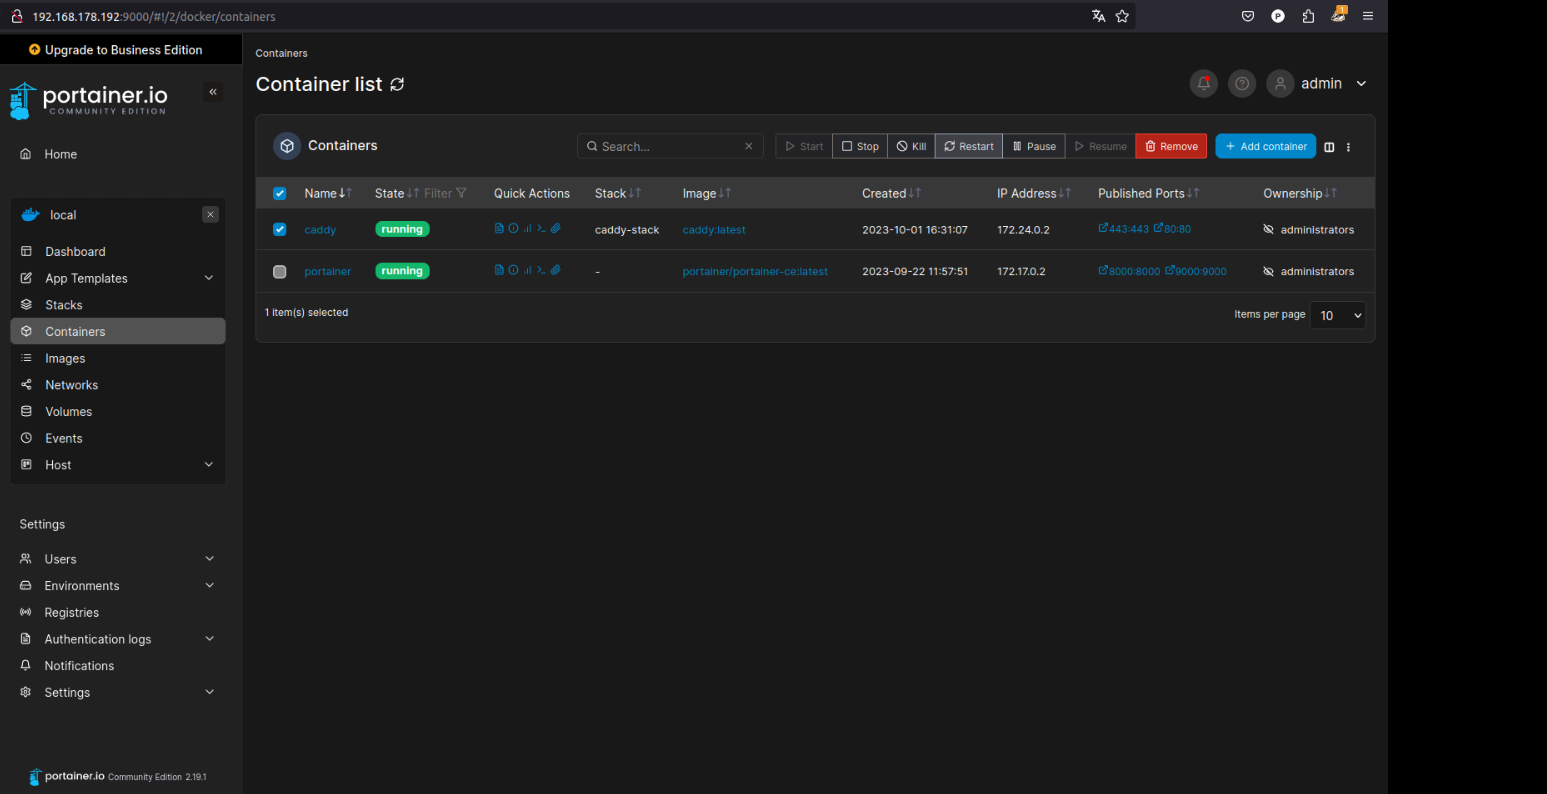1547x794 pixels.
Task: Open Stacks from the sidebar menu
Action: point(64,305)
